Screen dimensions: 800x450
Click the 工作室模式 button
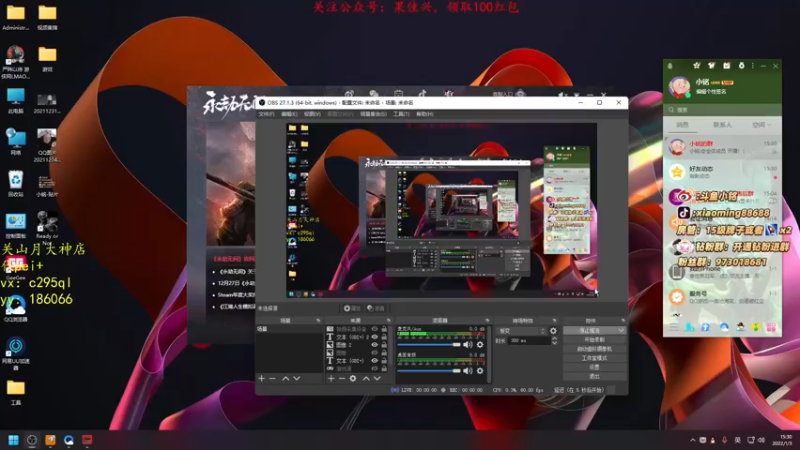594,358
